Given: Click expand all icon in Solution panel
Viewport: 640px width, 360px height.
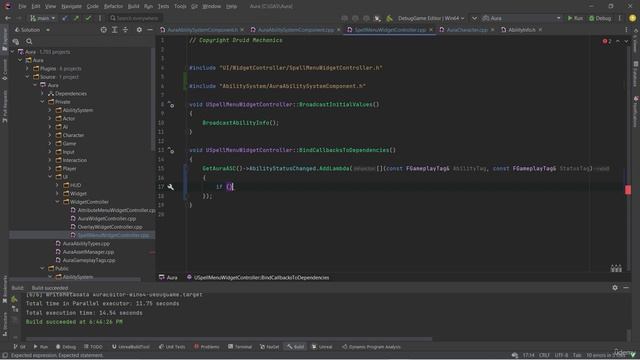Looking at the screenshot, I should click(x=115, y=30).
